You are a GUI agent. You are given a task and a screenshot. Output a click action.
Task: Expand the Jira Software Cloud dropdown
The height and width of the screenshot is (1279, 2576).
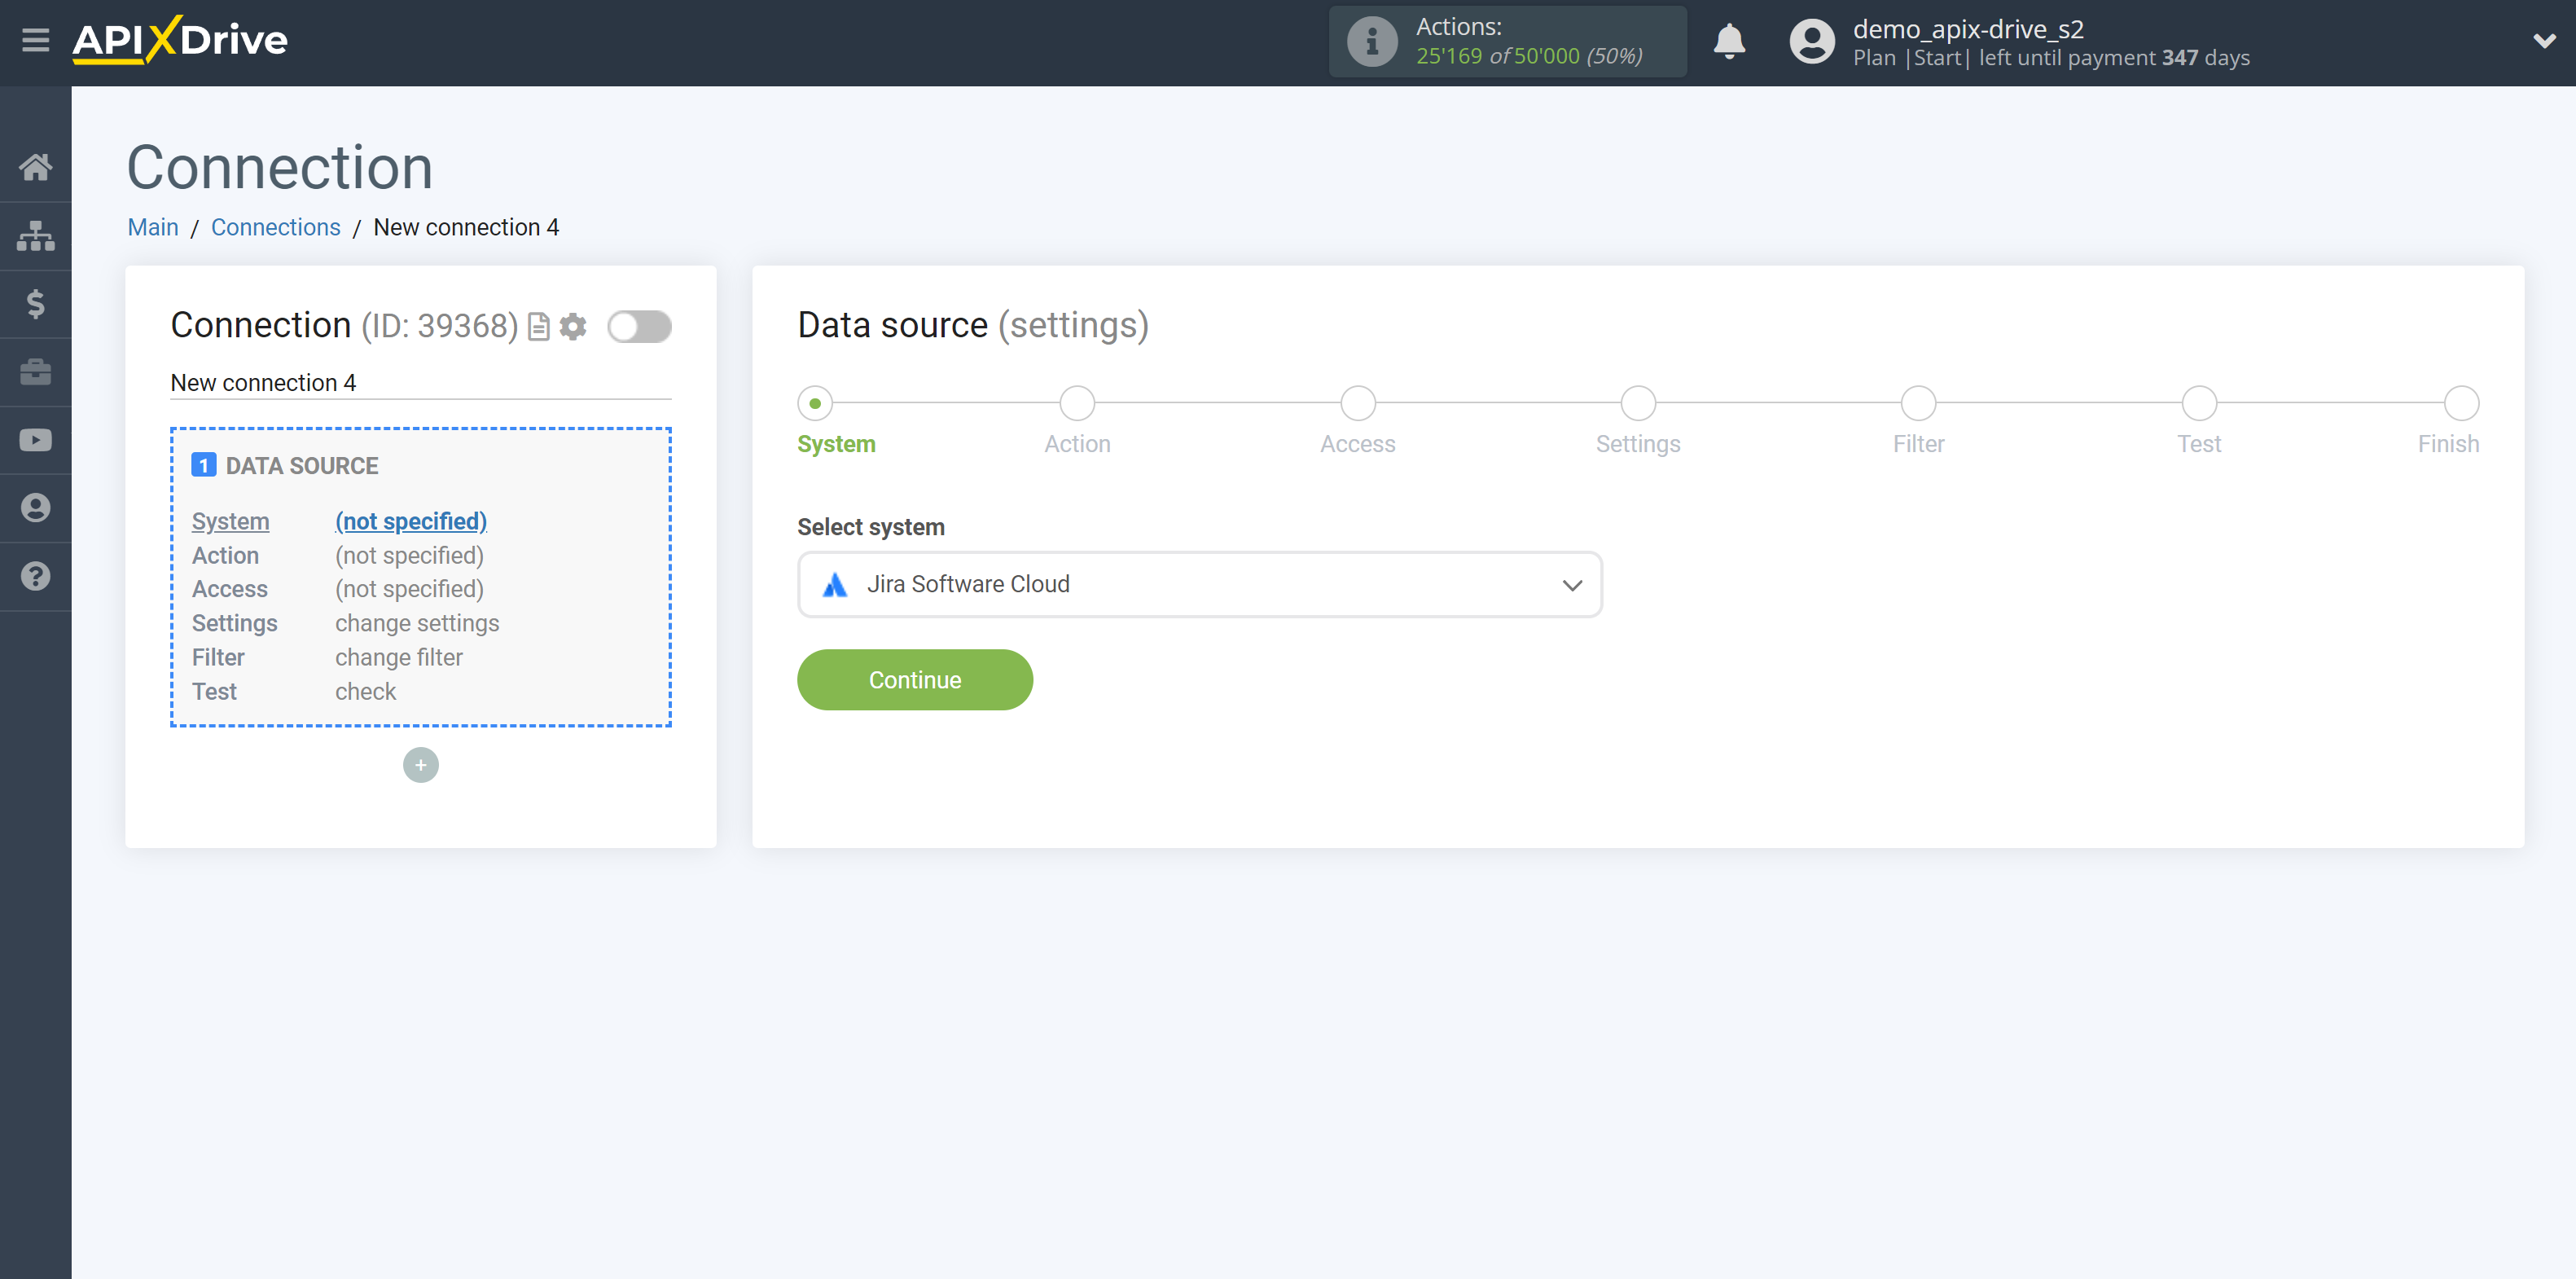[x=1570, y=583]
